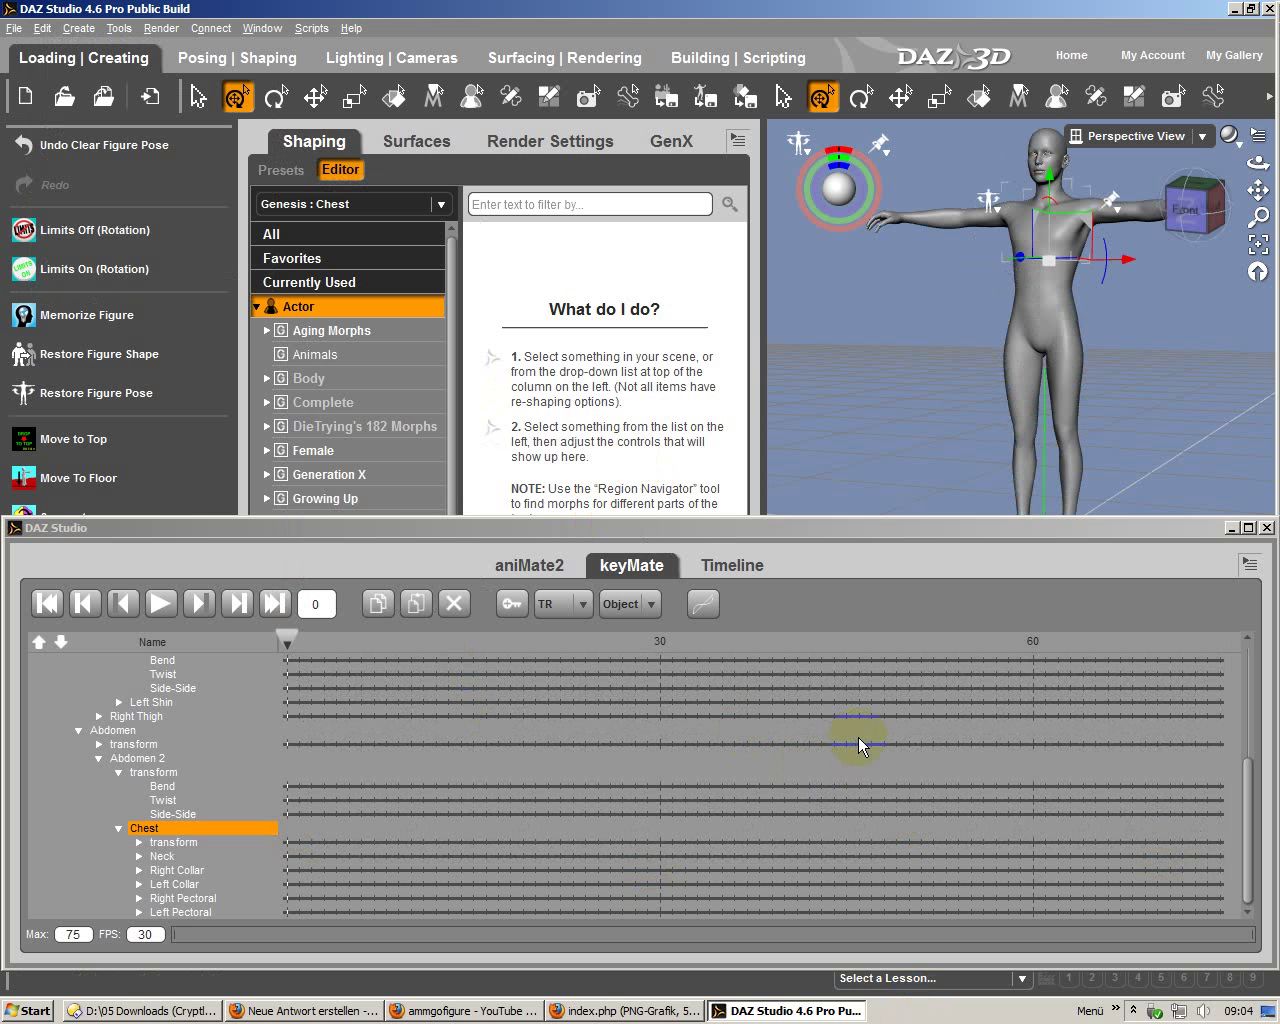The image size is (1280, 1024).
Task: Expand the Aging Morphs tree group
Action: click(267, 331)
